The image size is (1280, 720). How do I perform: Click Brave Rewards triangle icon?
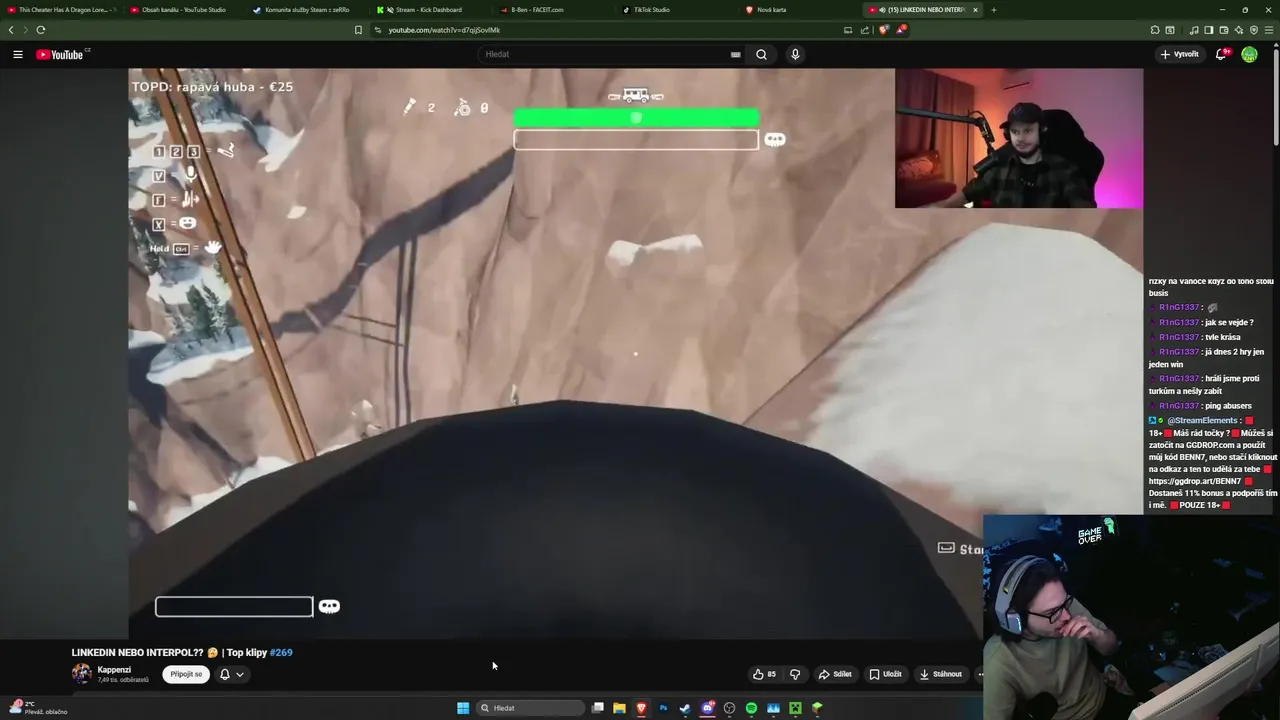(901, 30)
